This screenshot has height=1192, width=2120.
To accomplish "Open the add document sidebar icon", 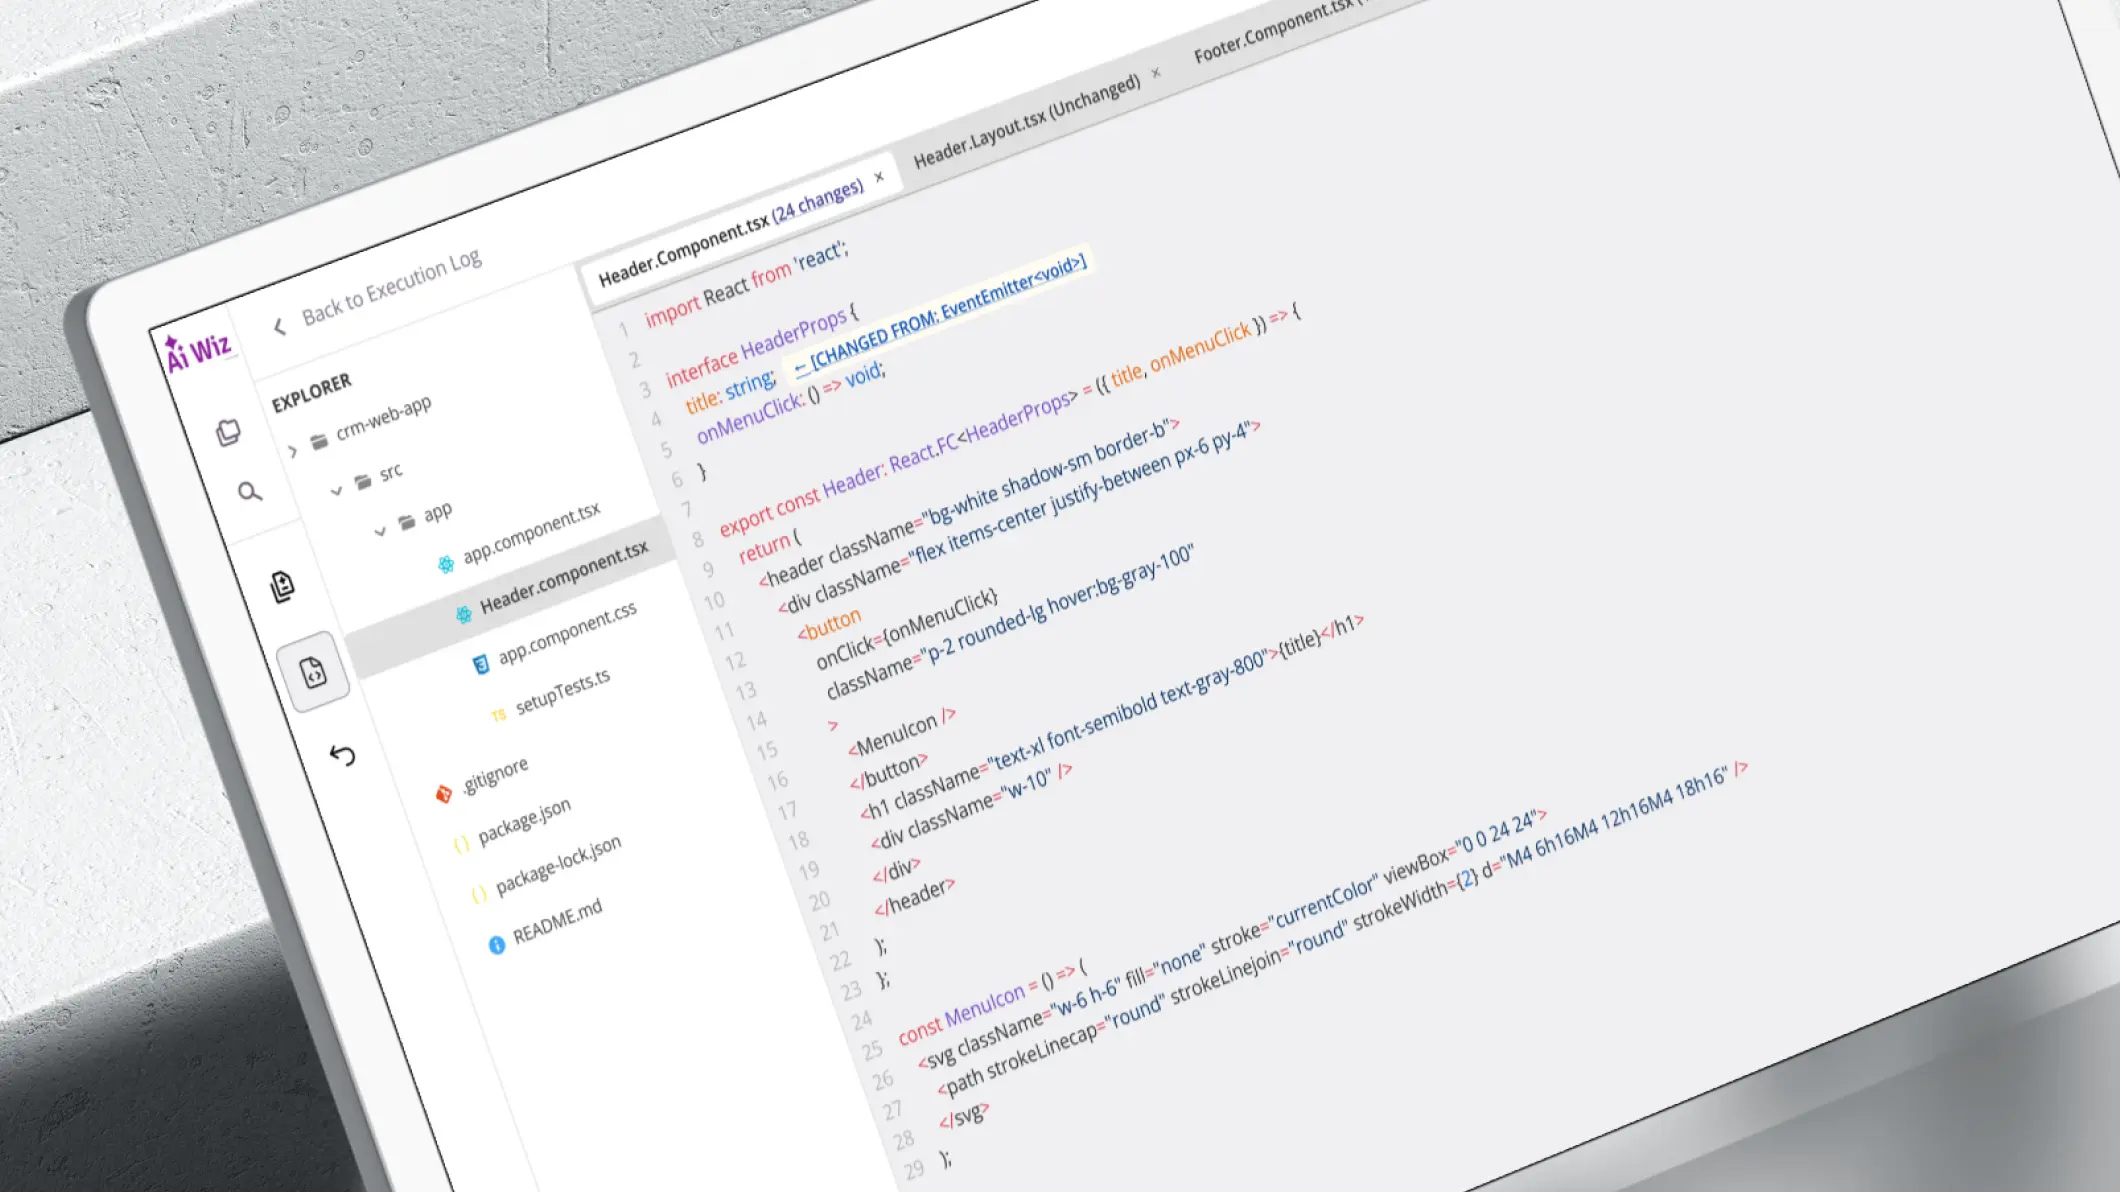I will click(x=283, y=586).
